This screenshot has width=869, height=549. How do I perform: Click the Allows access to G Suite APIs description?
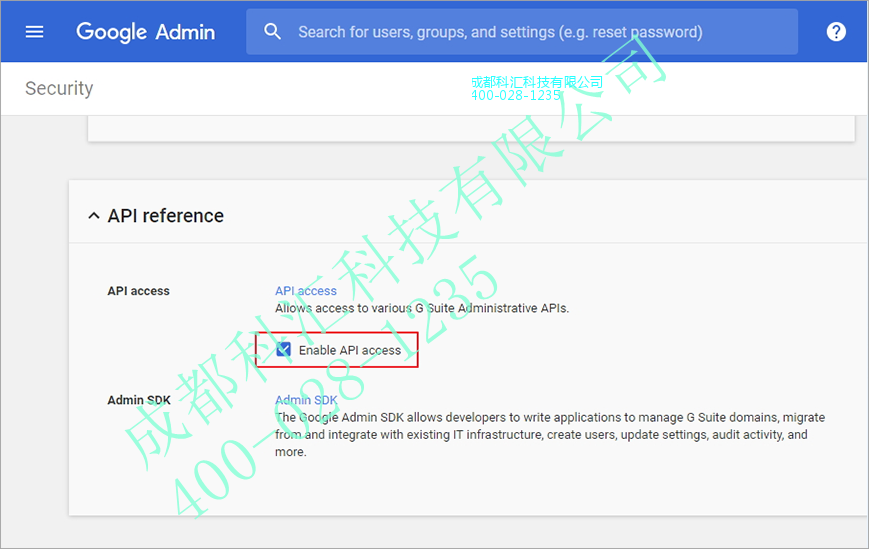coord(422,308)
